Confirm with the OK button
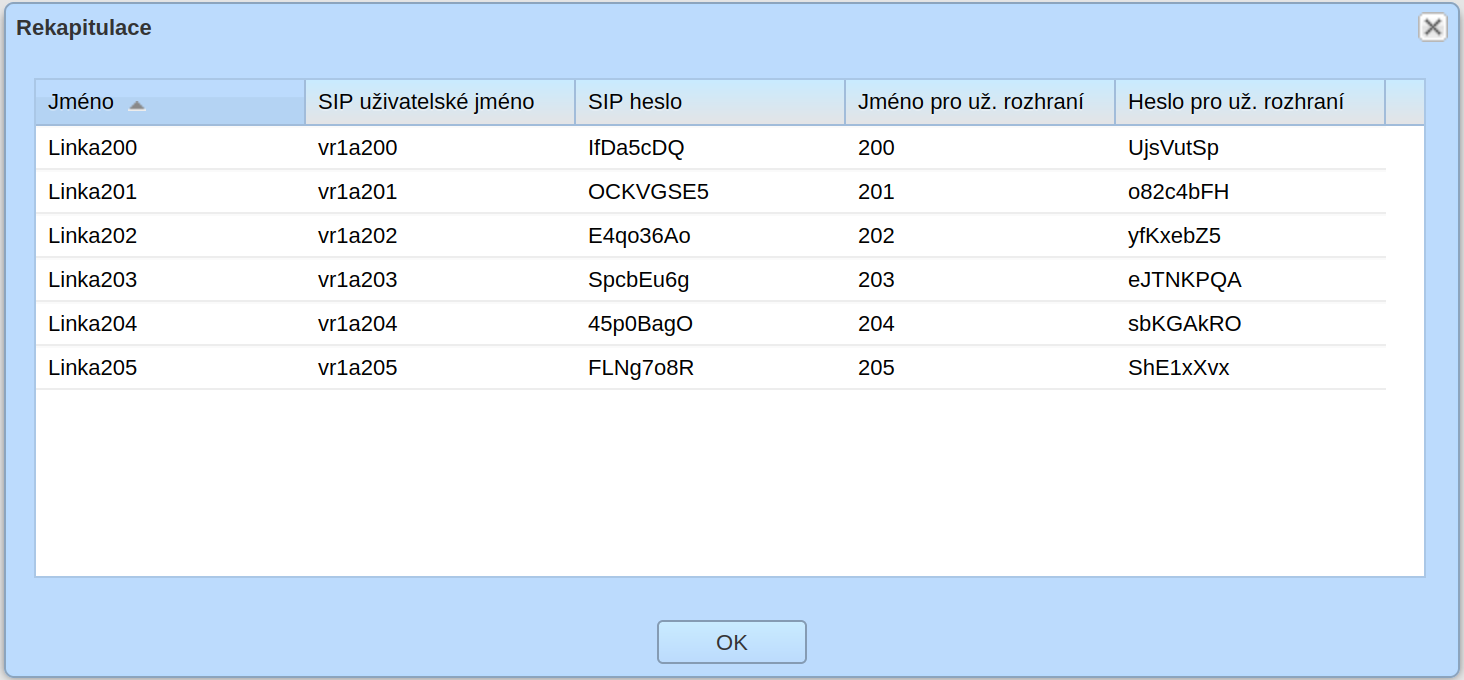Screen dimensions: 1464x680 (x=732, y=642)
